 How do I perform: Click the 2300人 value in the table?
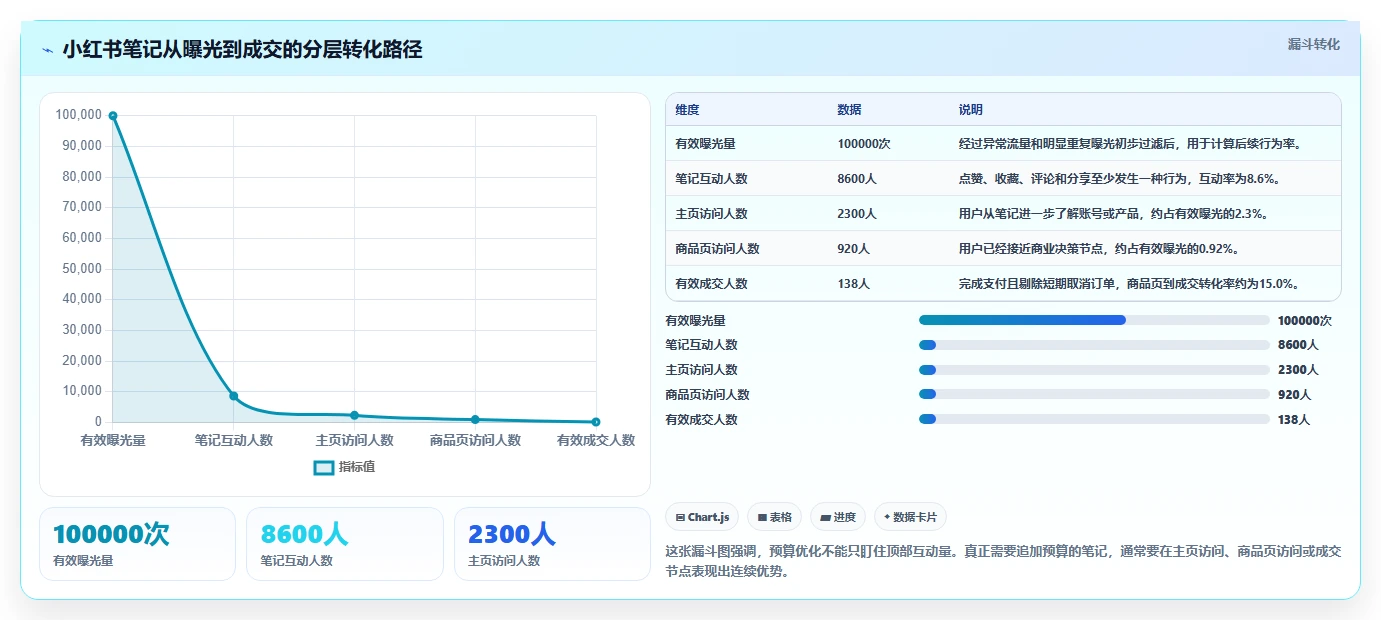(x=857, y=214)
